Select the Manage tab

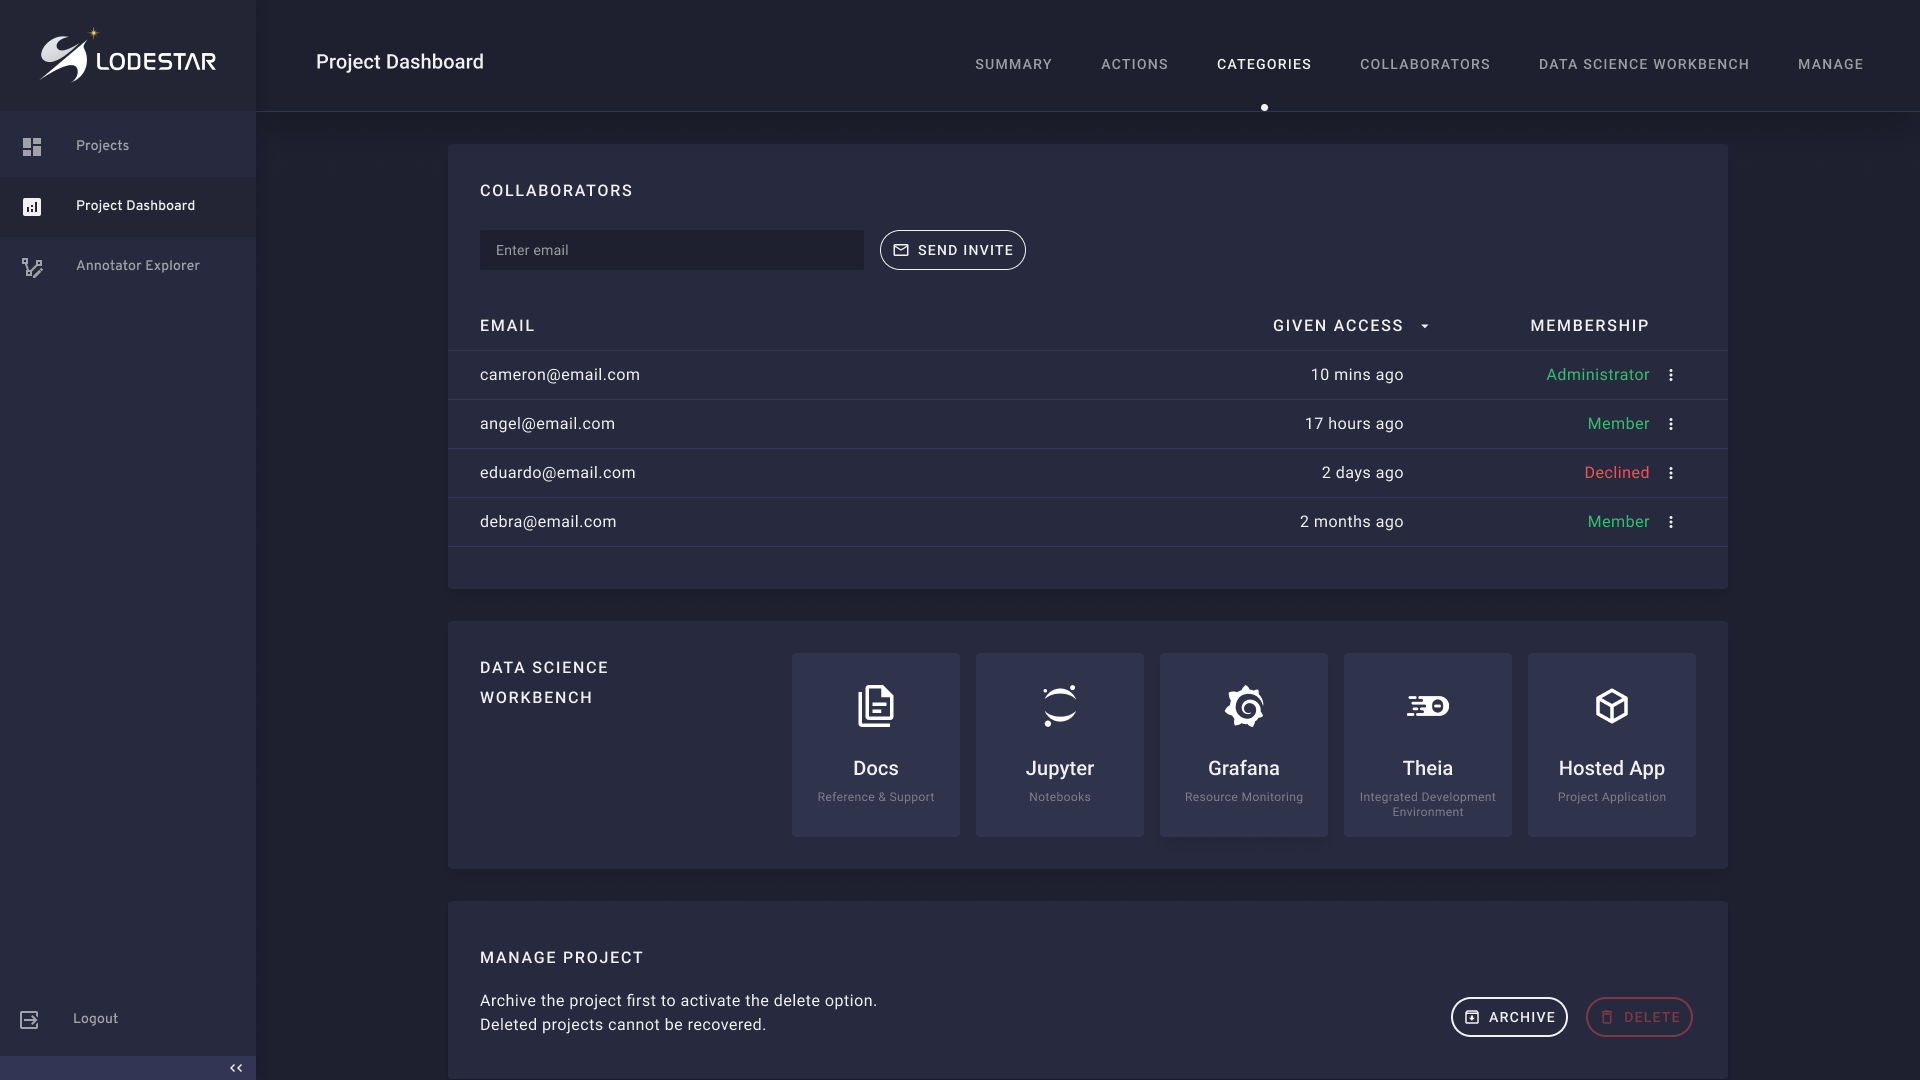click(x=1830, y=64)
